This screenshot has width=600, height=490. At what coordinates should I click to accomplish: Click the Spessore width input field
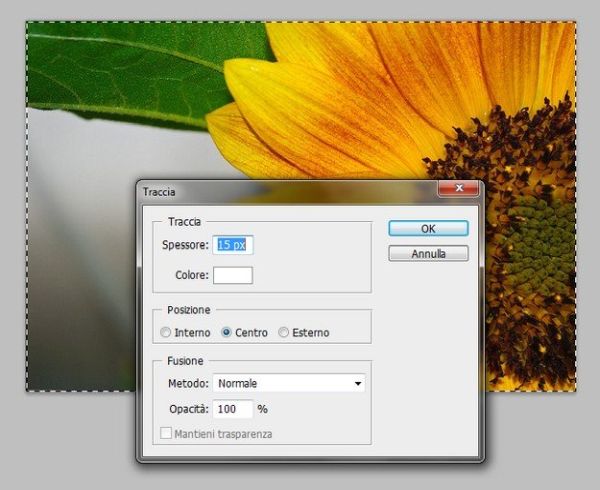point(233,245)
